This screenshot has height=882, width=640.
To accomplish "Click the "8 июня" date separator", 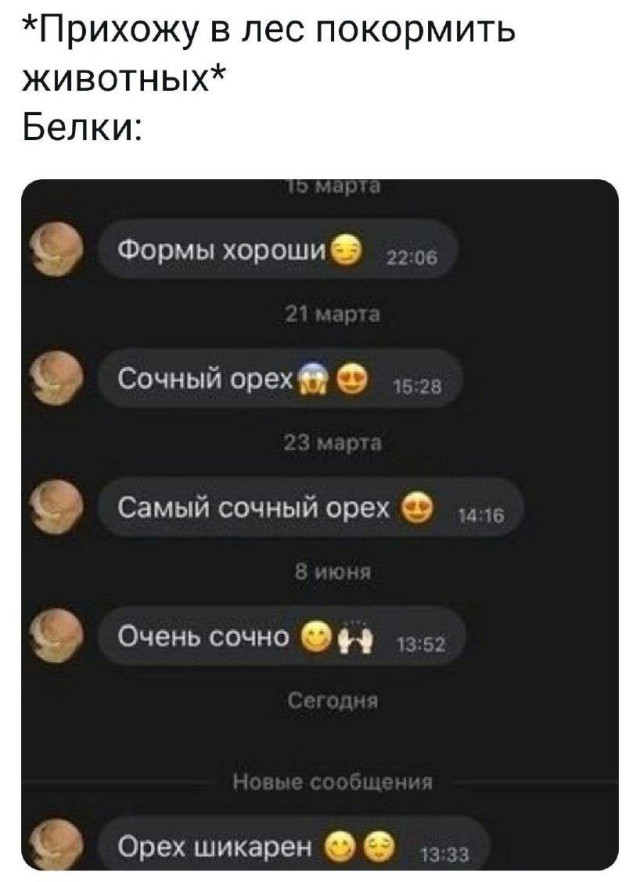I will point(333,573).
